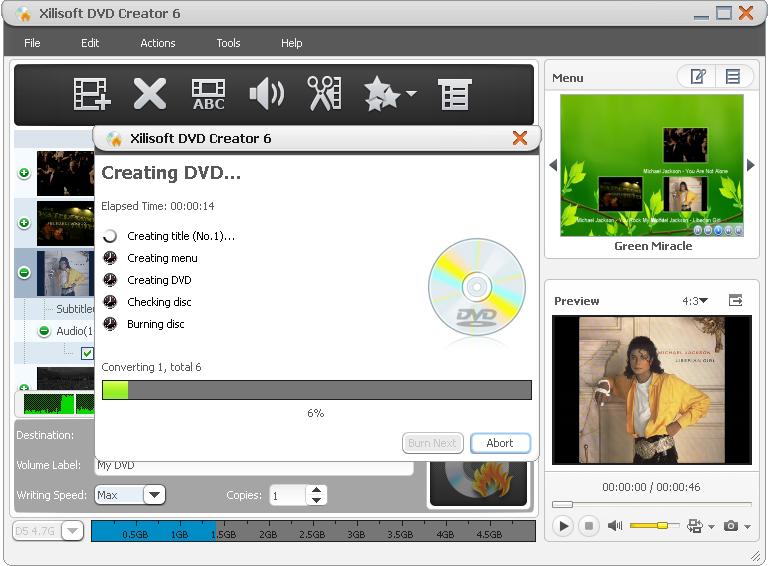Open the D5 4.7G disc type dropdown
Viewport: 768px width, 566px height.
[x=72, y=531]
